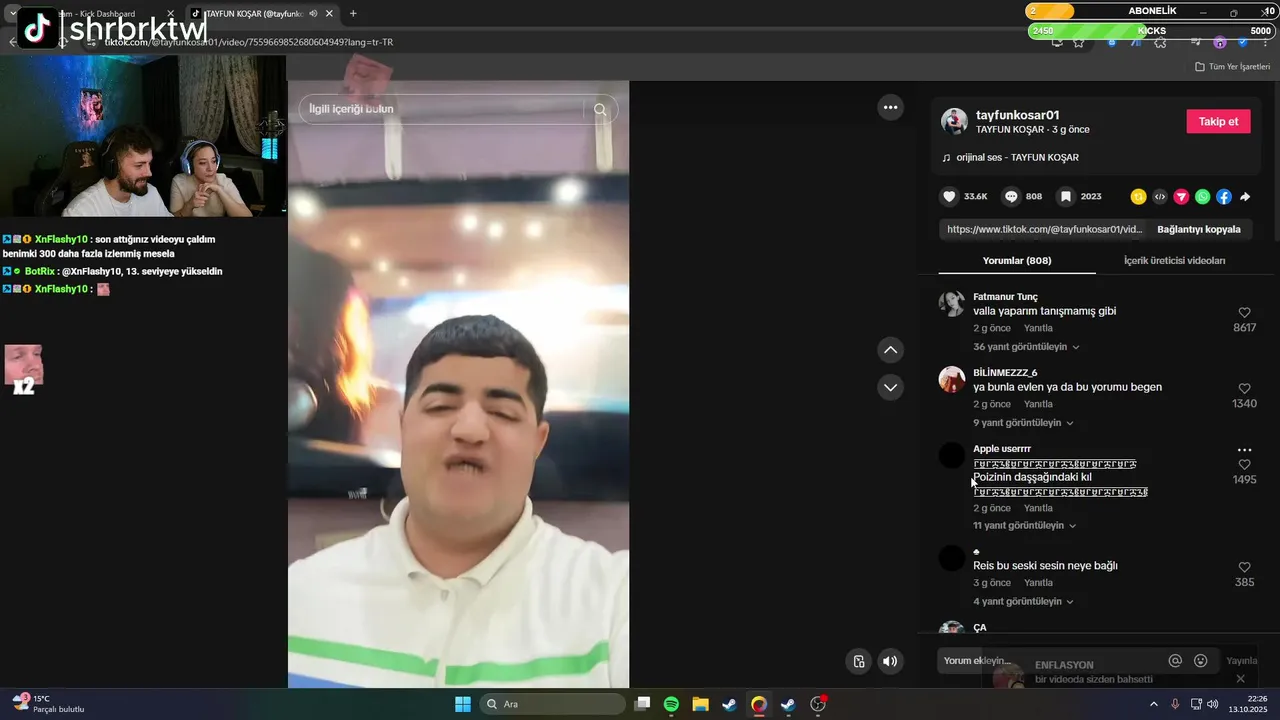Open Tüm Yer İşaretleri bookmarks folder
This screenshot has height=720, width=1280.
pyautogui.click(x=1232, y=67)
